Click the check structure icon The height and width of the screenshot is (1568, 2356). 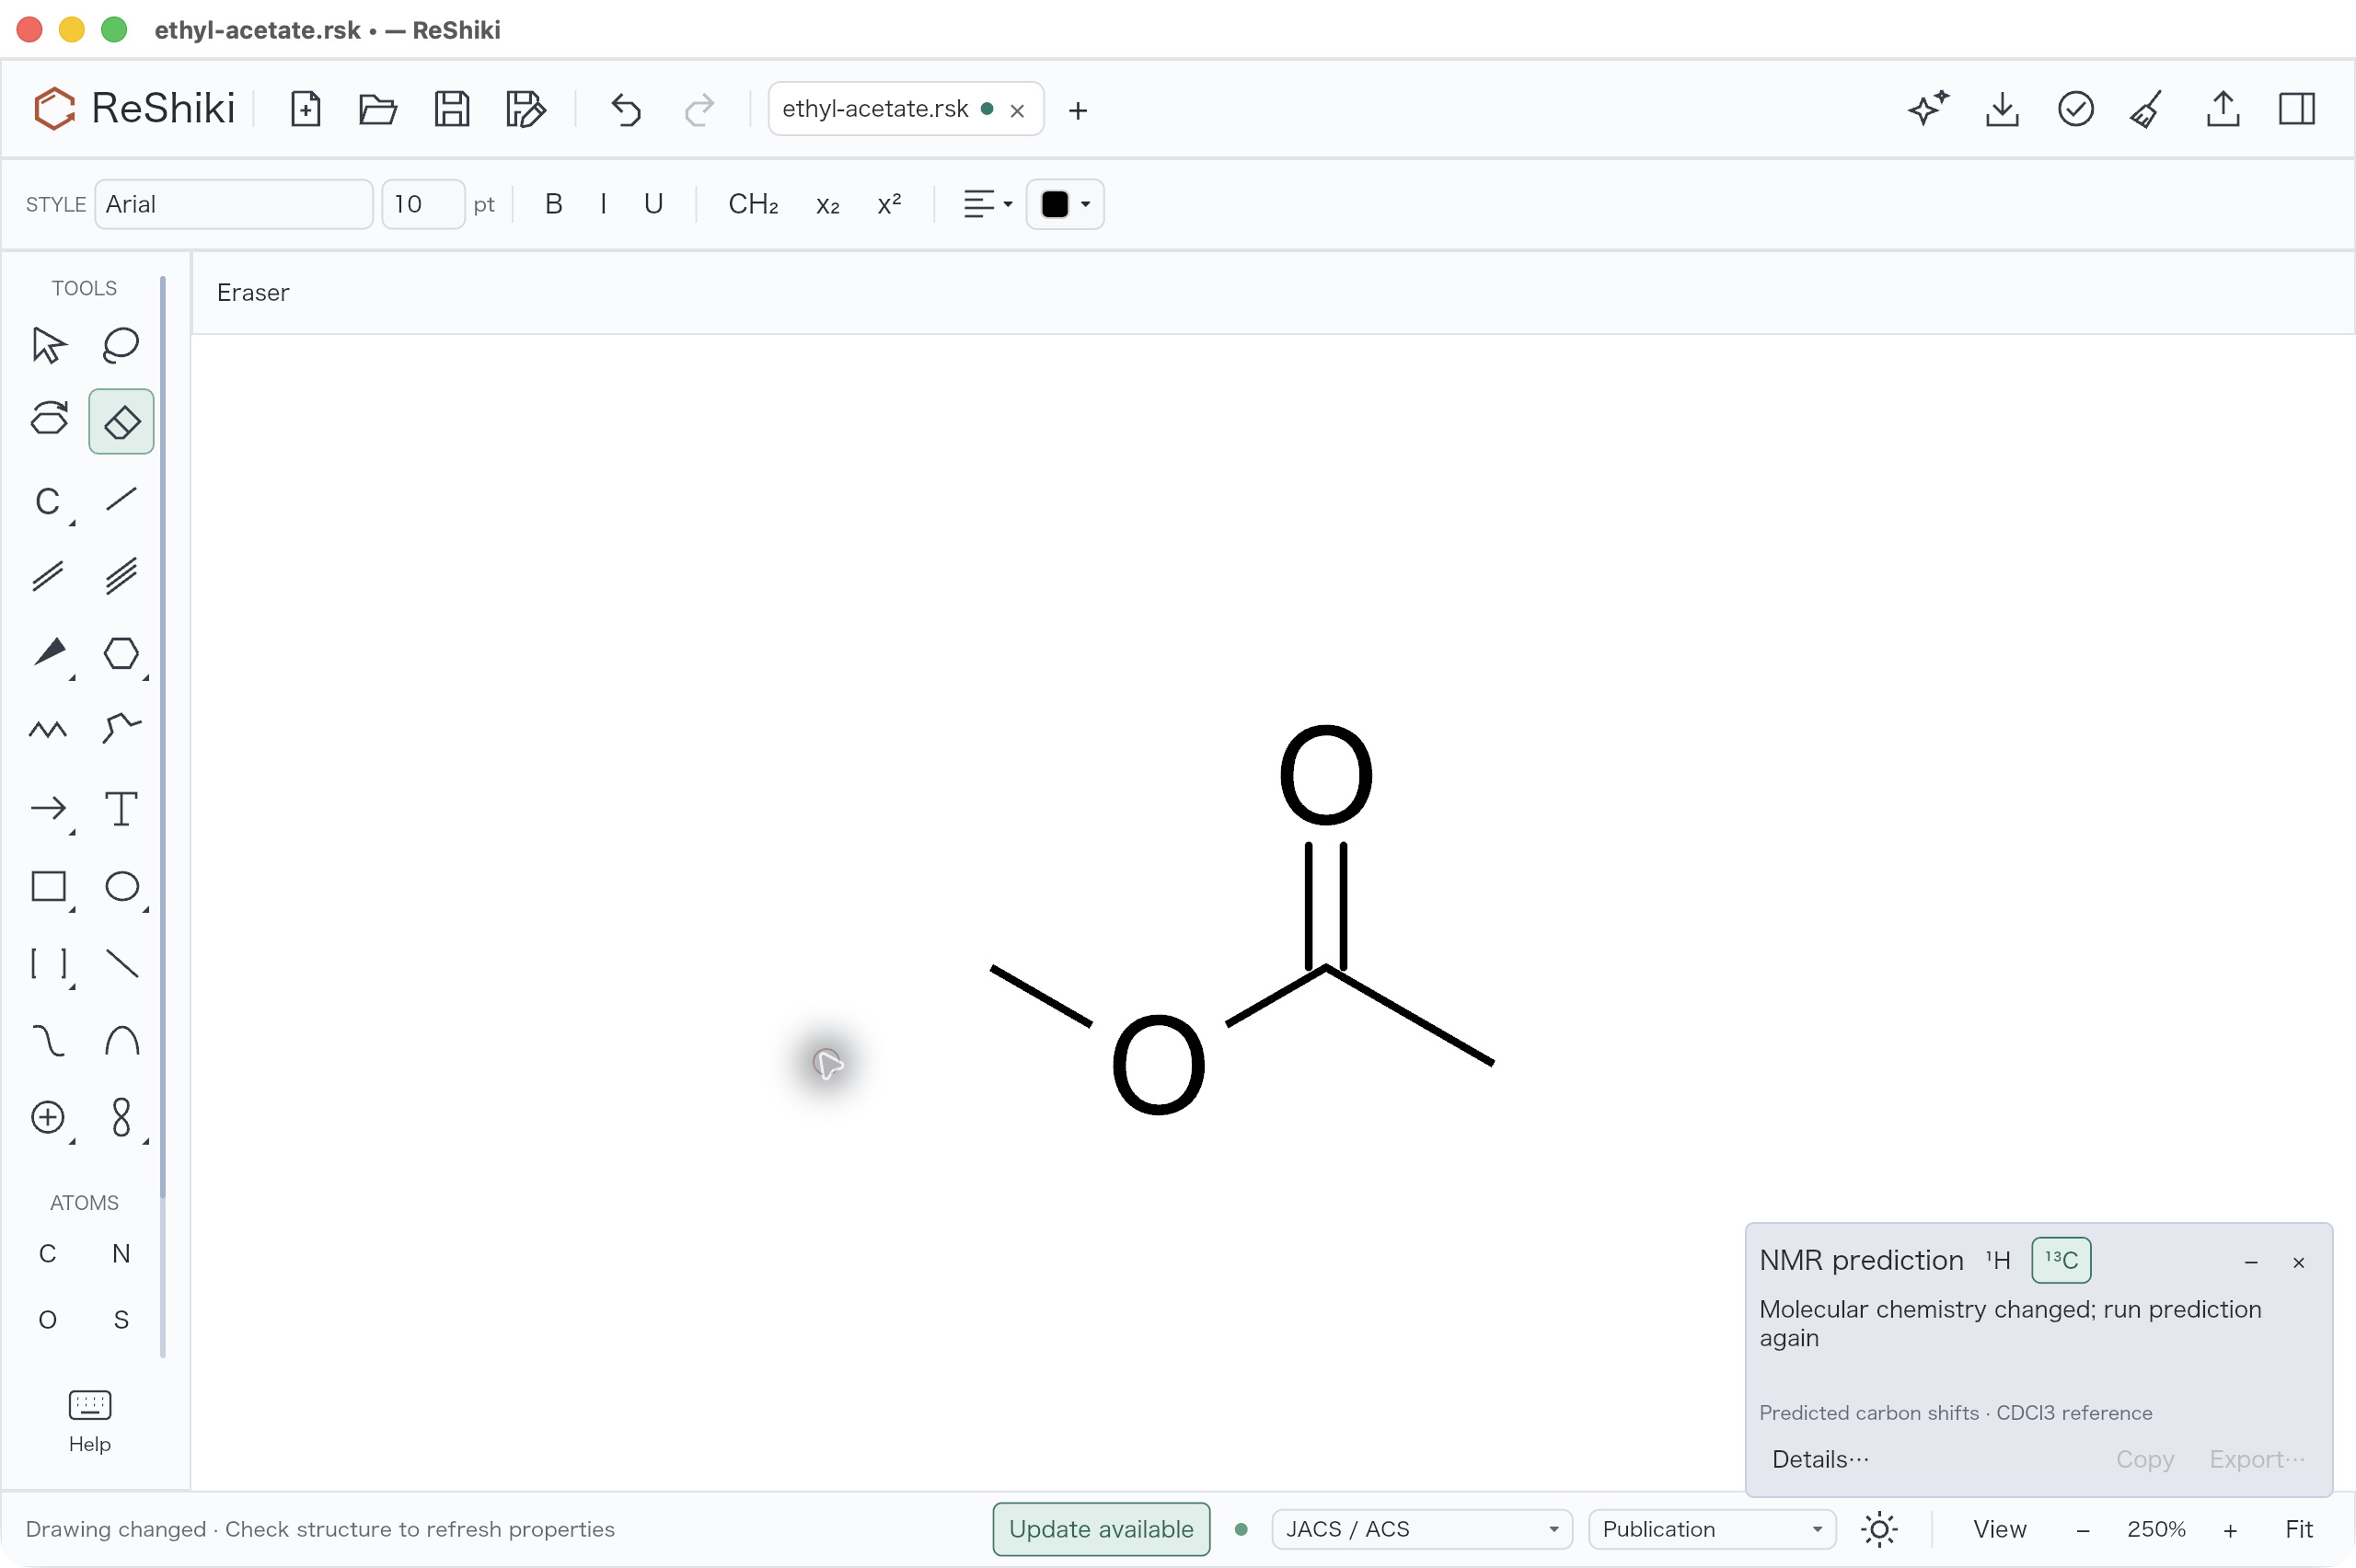(2075, 109)
